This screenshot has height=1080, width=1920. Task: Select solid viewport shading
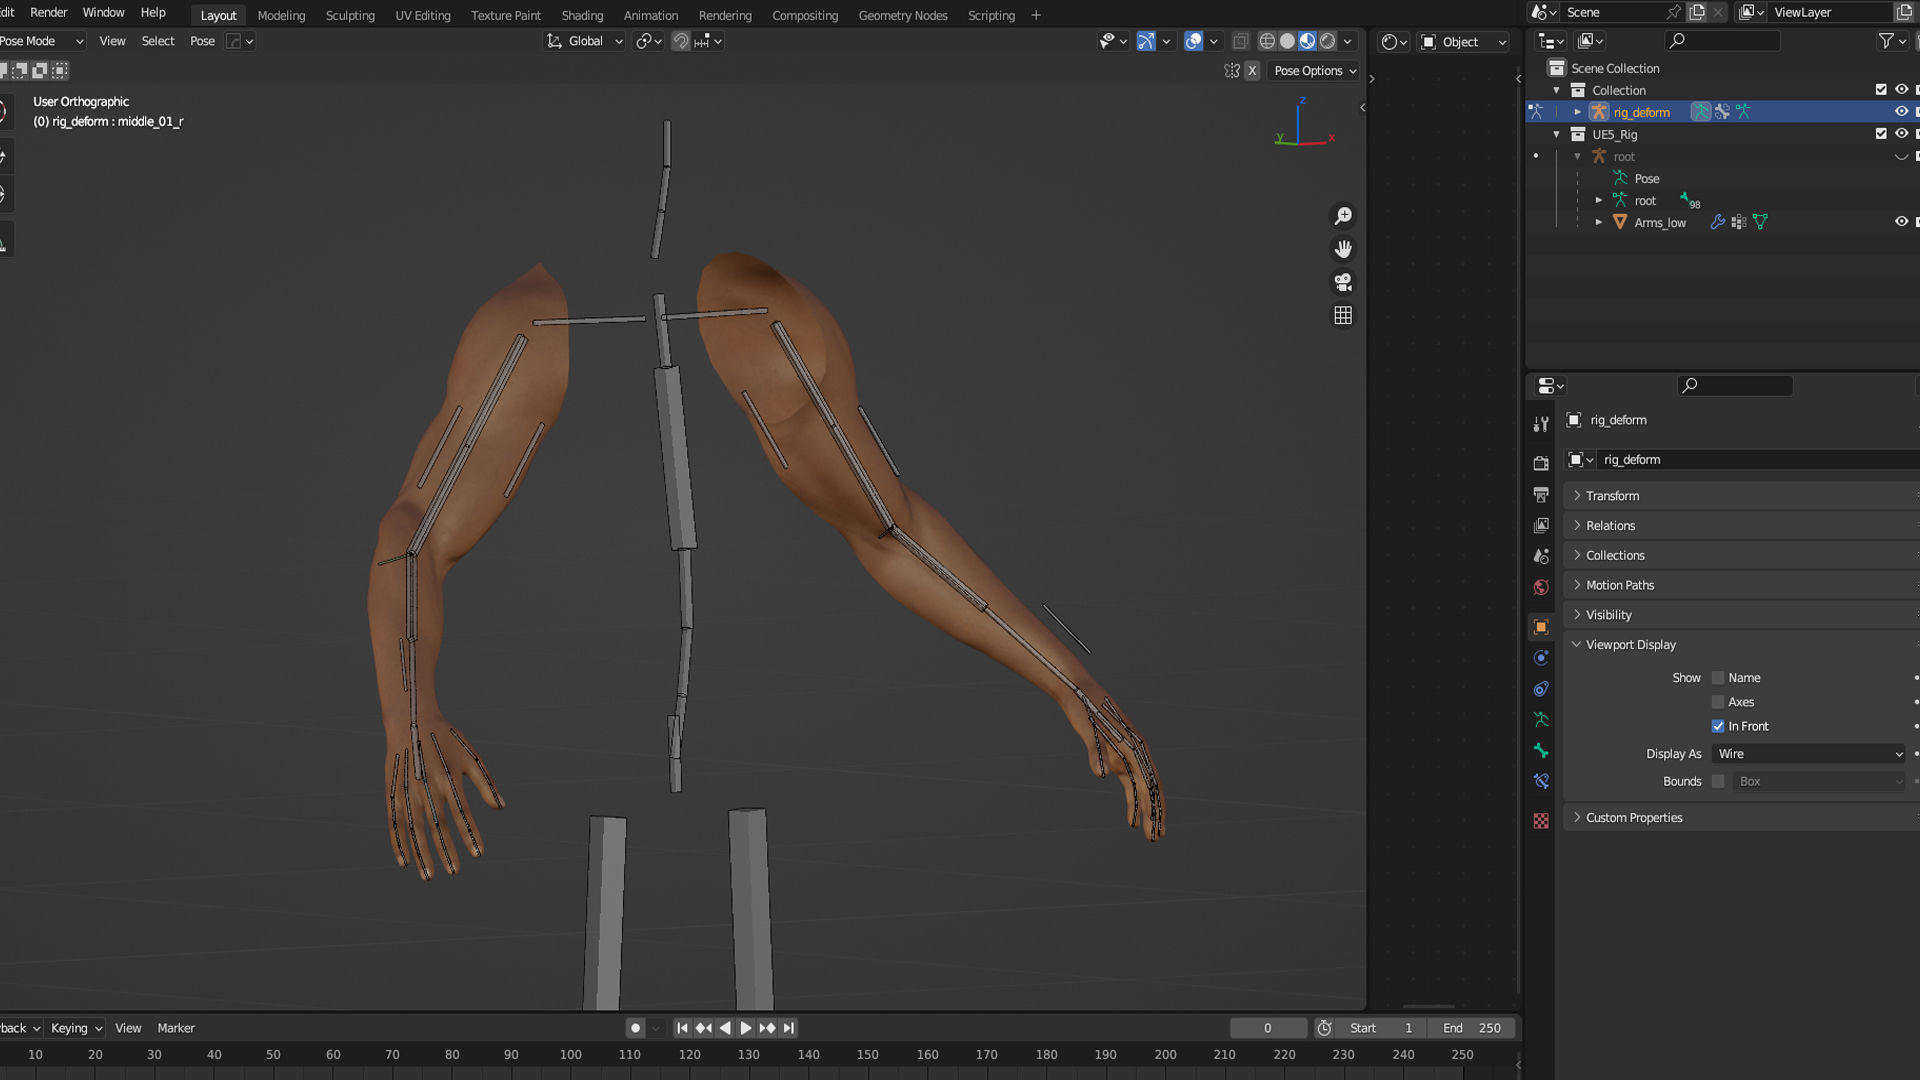click(1287, 41)
